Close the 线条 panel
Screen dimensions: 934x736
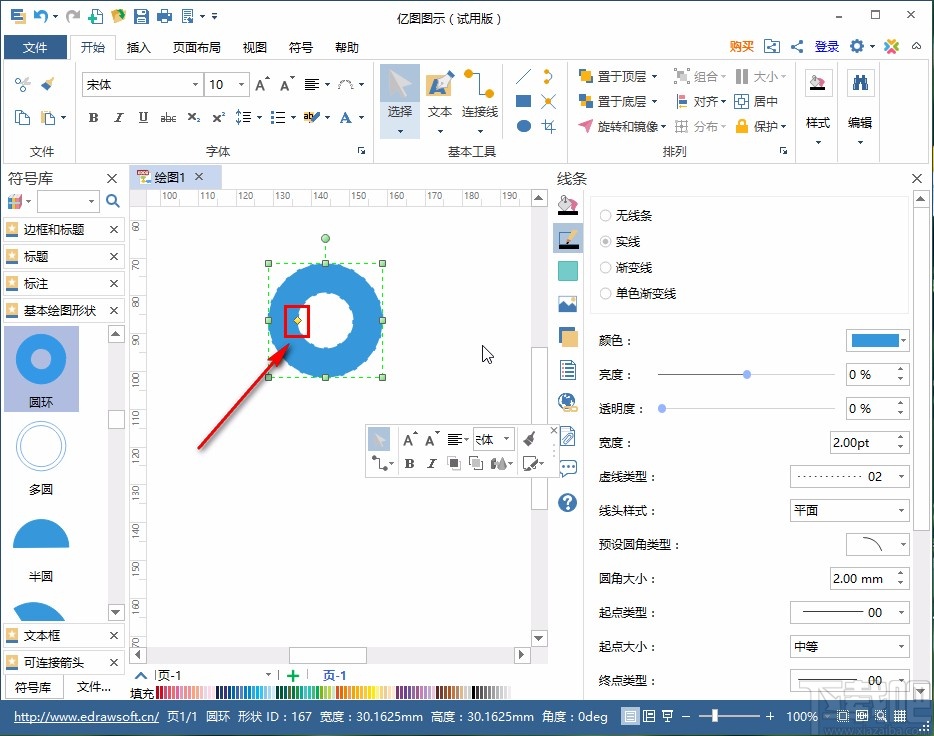917,178
